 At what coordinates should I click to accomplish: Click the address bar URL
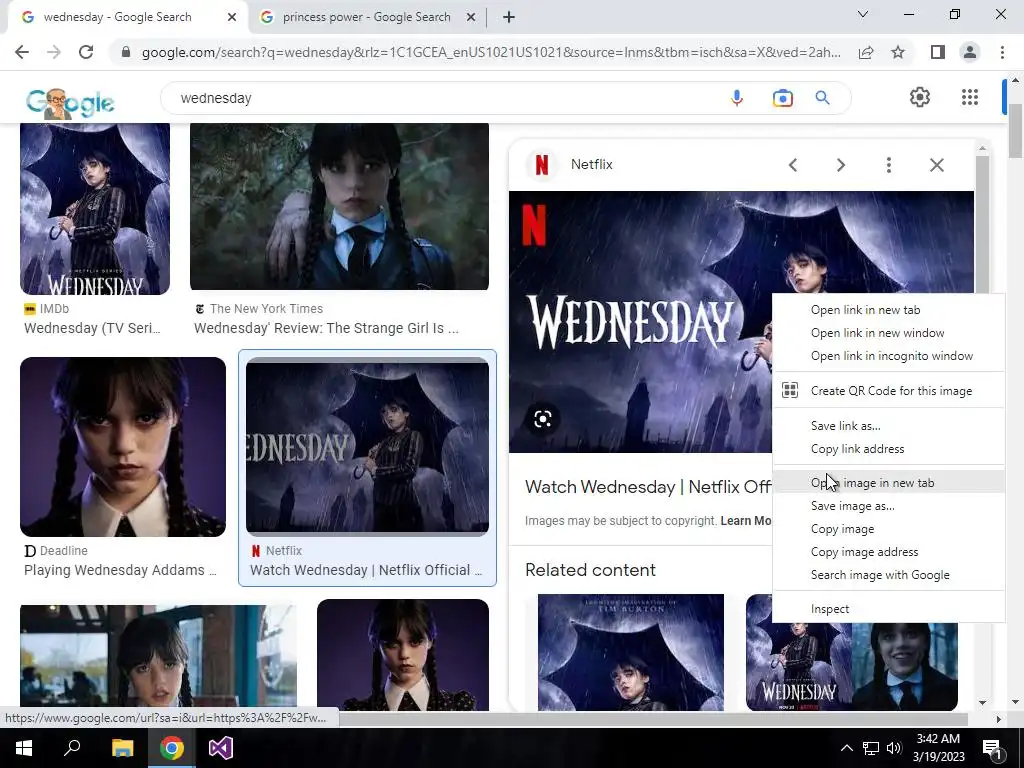pos(491,52)
